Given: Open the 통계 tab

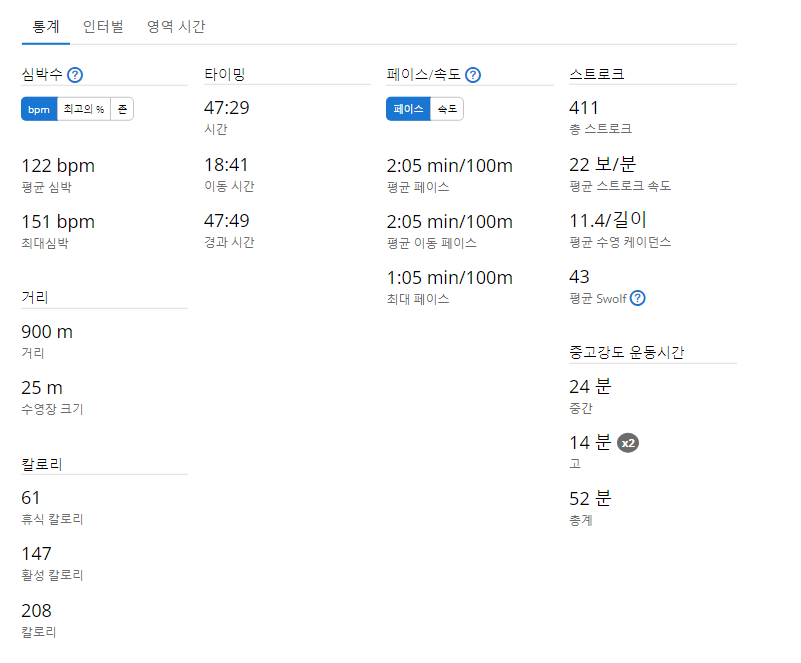Looking at the screenshot, I should tap(45, 27).
